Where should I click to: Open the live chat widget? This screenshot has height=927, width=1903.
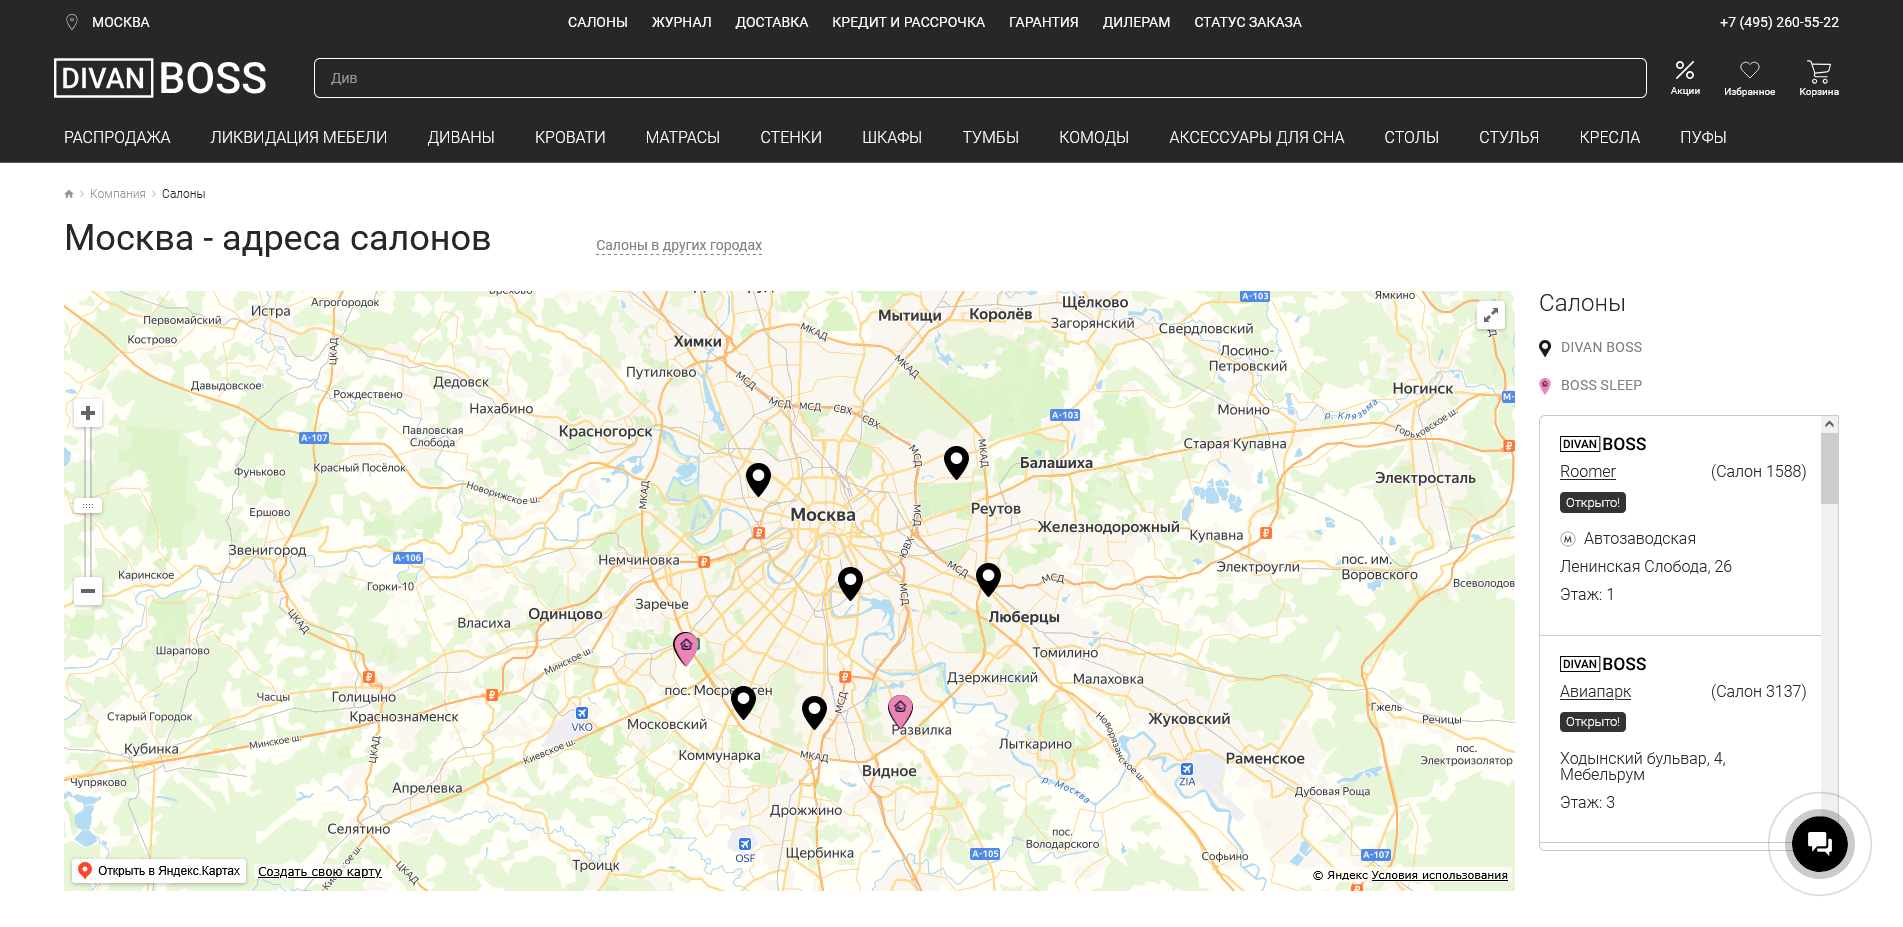click(1819, 844)
